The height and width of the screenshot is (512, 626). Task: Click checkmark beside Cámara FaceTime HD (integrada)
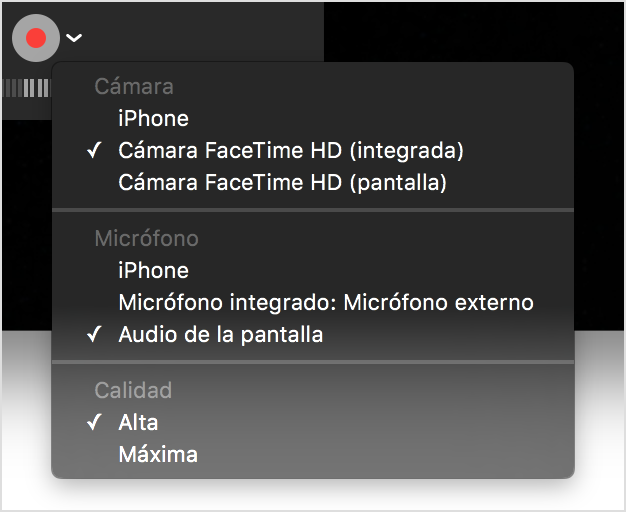click(94, 150)
